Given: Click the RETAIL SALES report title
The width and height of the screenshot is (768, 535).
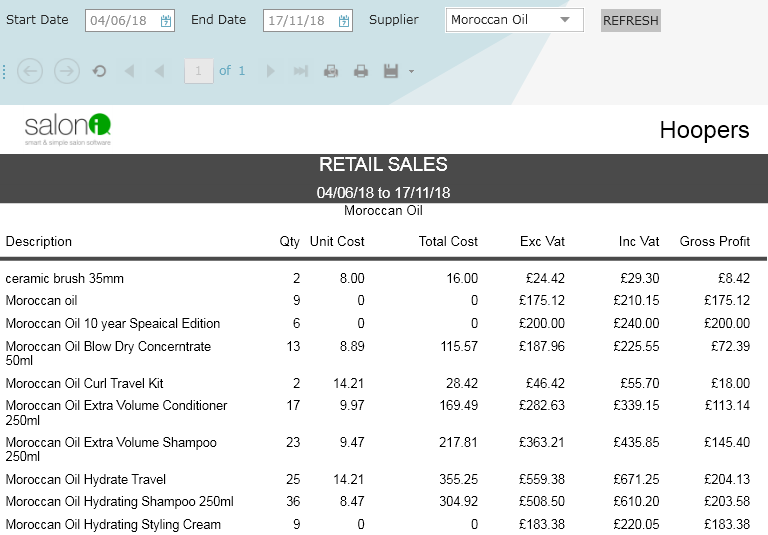Looking at the screenshot, I should (x=383, y=165).
